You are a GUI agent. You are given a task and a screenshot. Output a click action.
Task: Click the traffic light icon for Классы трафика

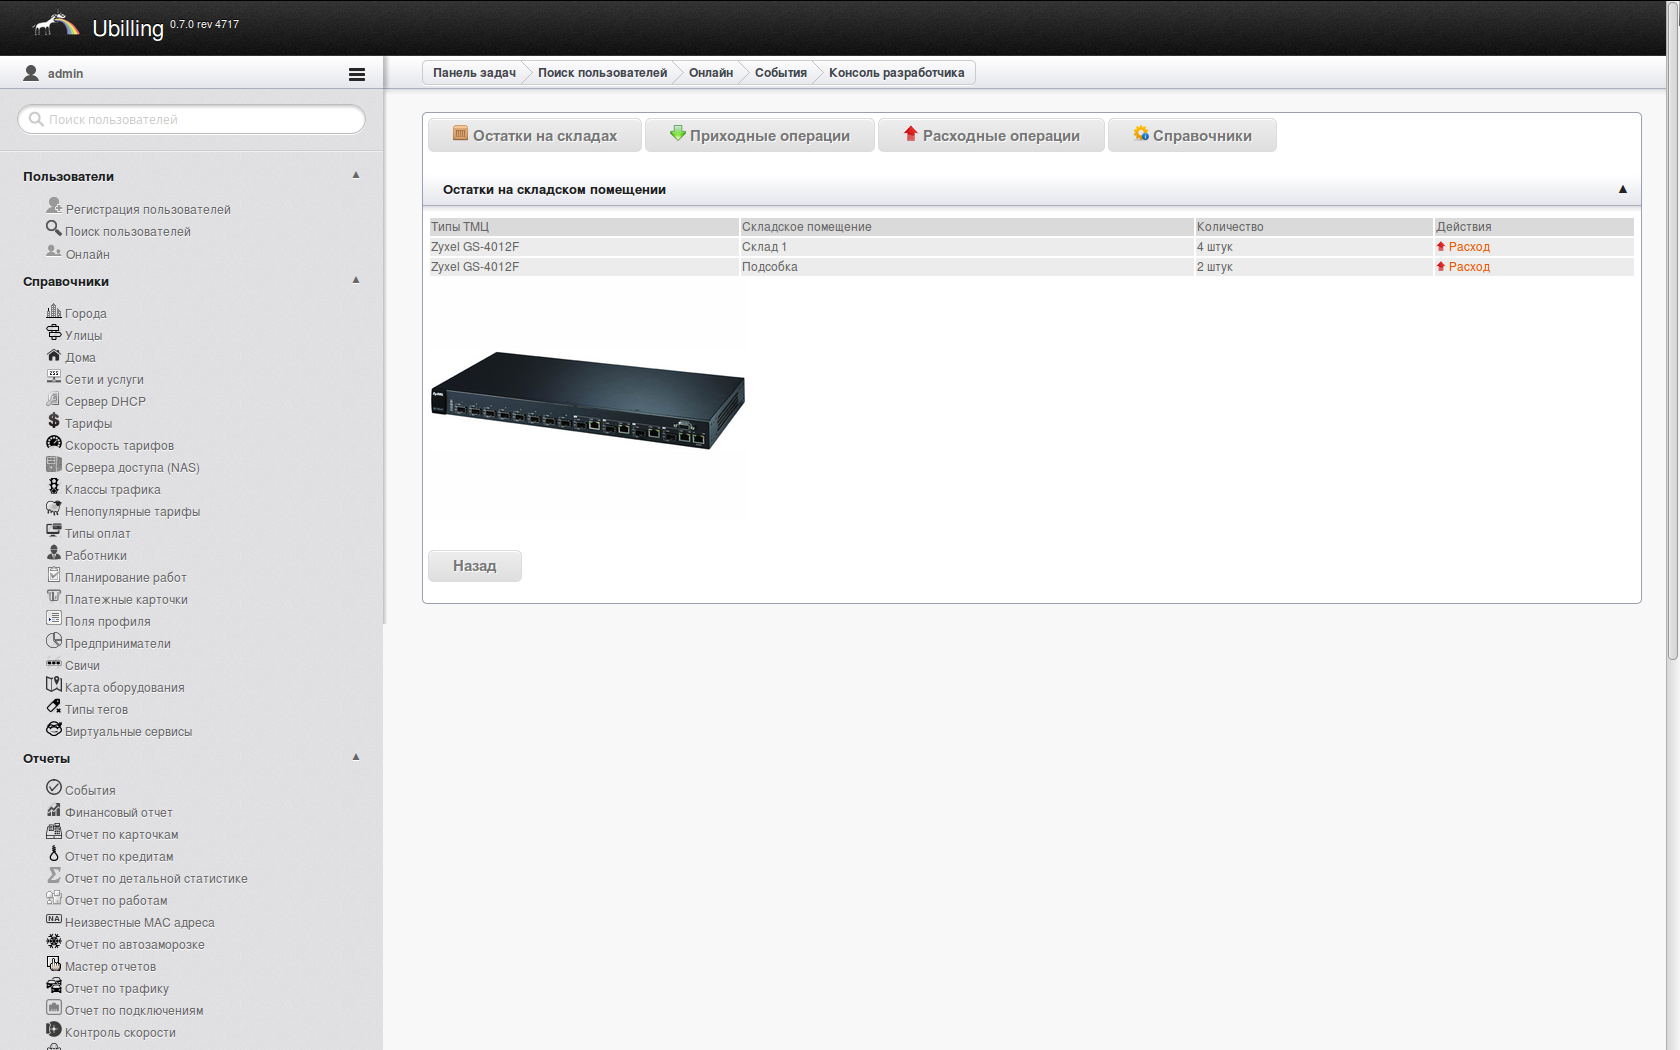54,487
